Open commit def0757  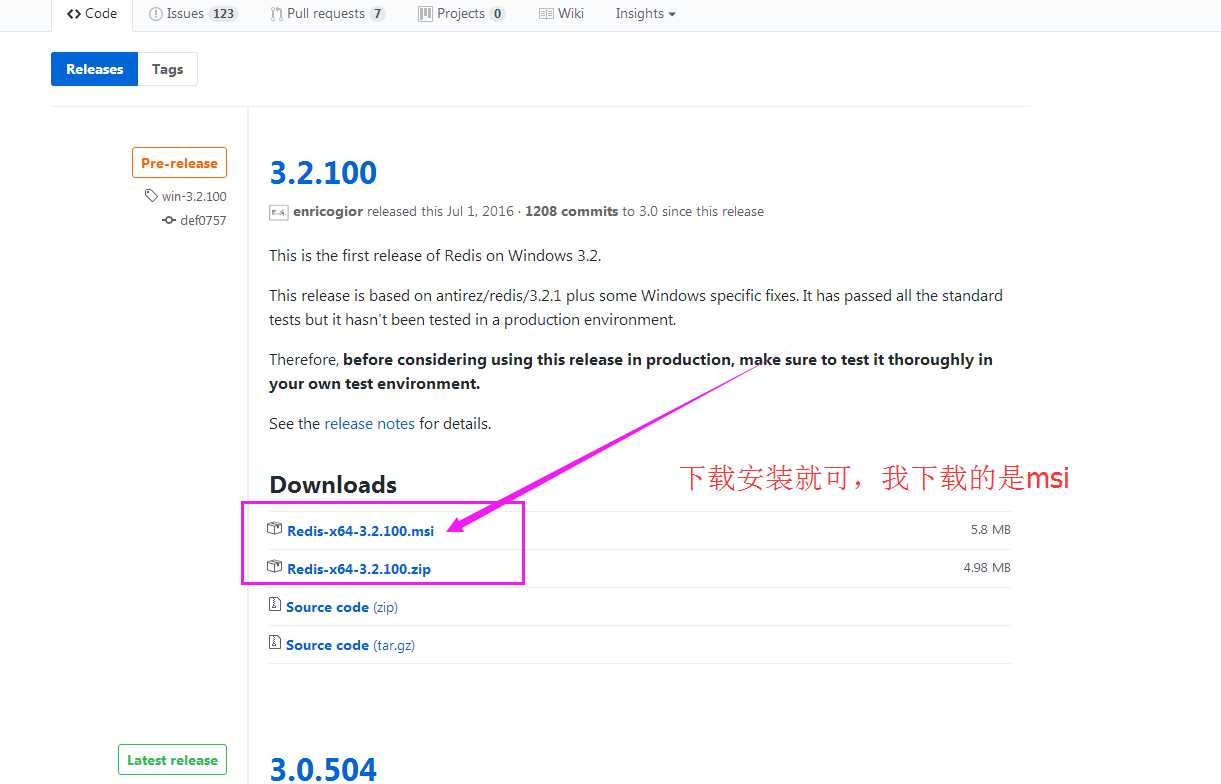[203, 220]
